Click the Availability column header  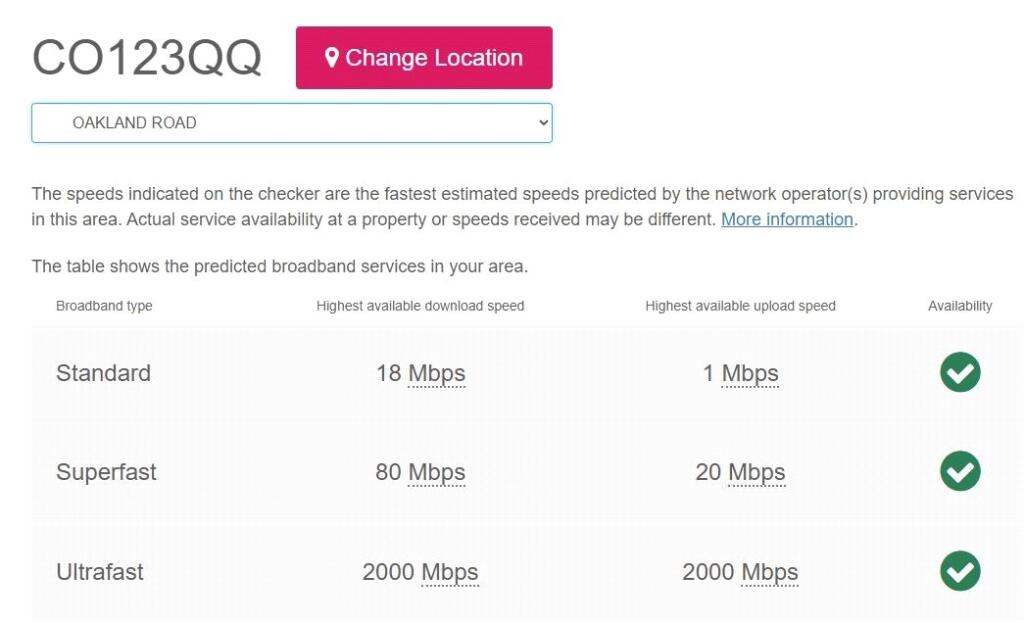960,306
